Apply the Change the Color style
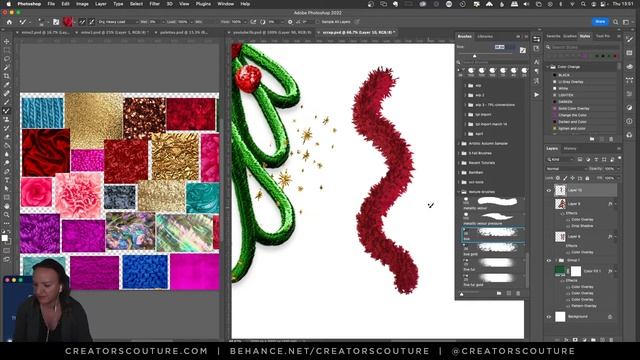 [x=572, y=115]
